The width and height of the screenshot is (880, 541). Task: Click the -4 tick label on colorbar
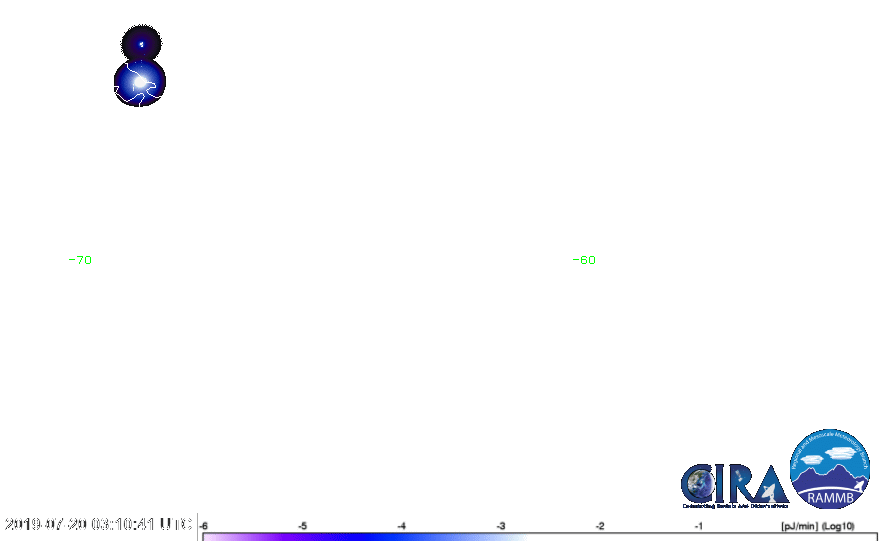tap(401, 525)
